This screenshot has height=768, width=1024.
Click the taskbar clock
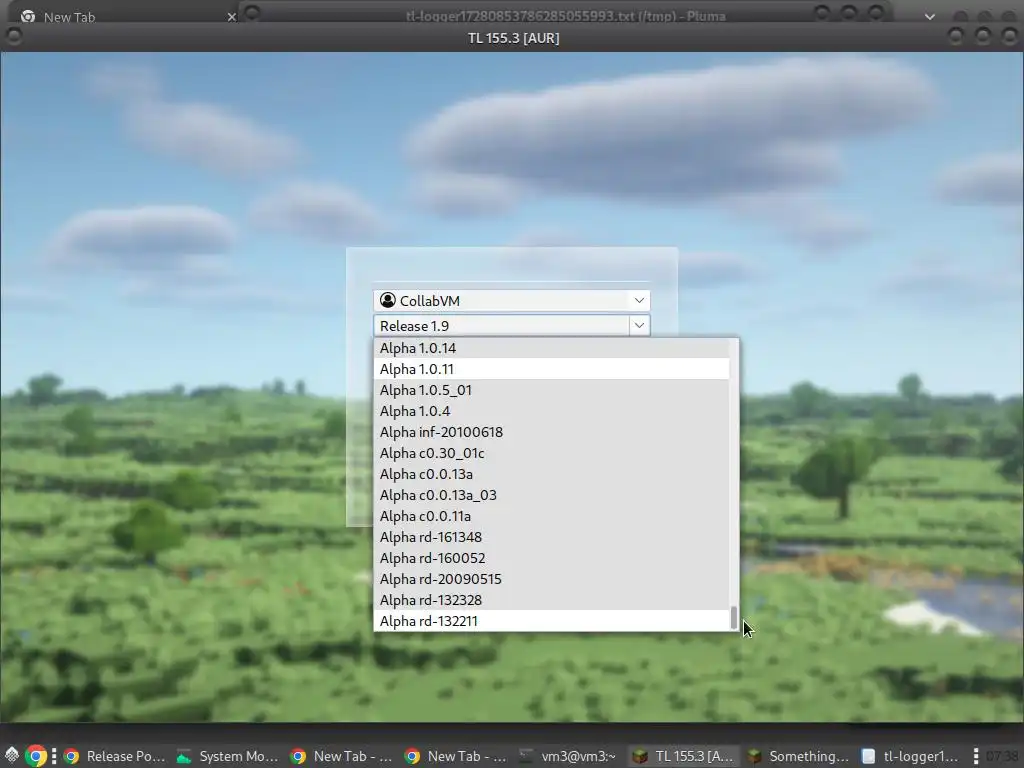click(x=1004, y=756)
